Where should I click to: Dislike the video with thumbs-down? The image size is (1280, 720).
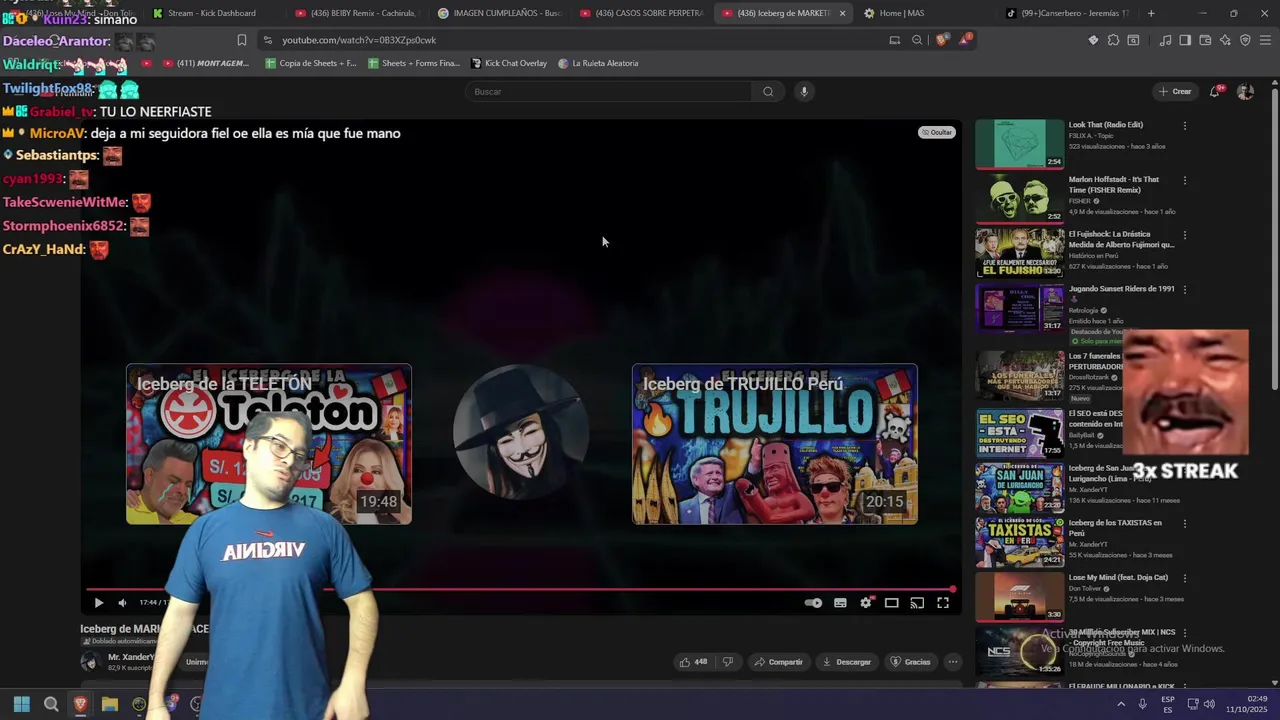tap(728, 662)
